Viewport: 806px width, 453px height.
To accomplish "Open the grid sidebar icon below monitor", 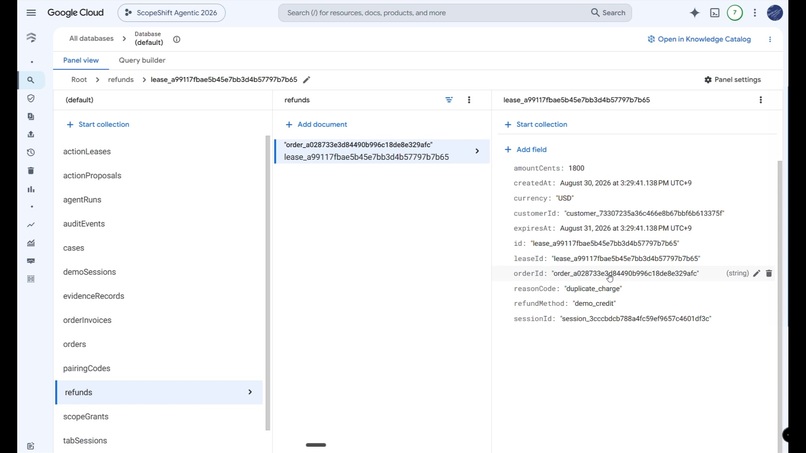I will tap(31, 279).
